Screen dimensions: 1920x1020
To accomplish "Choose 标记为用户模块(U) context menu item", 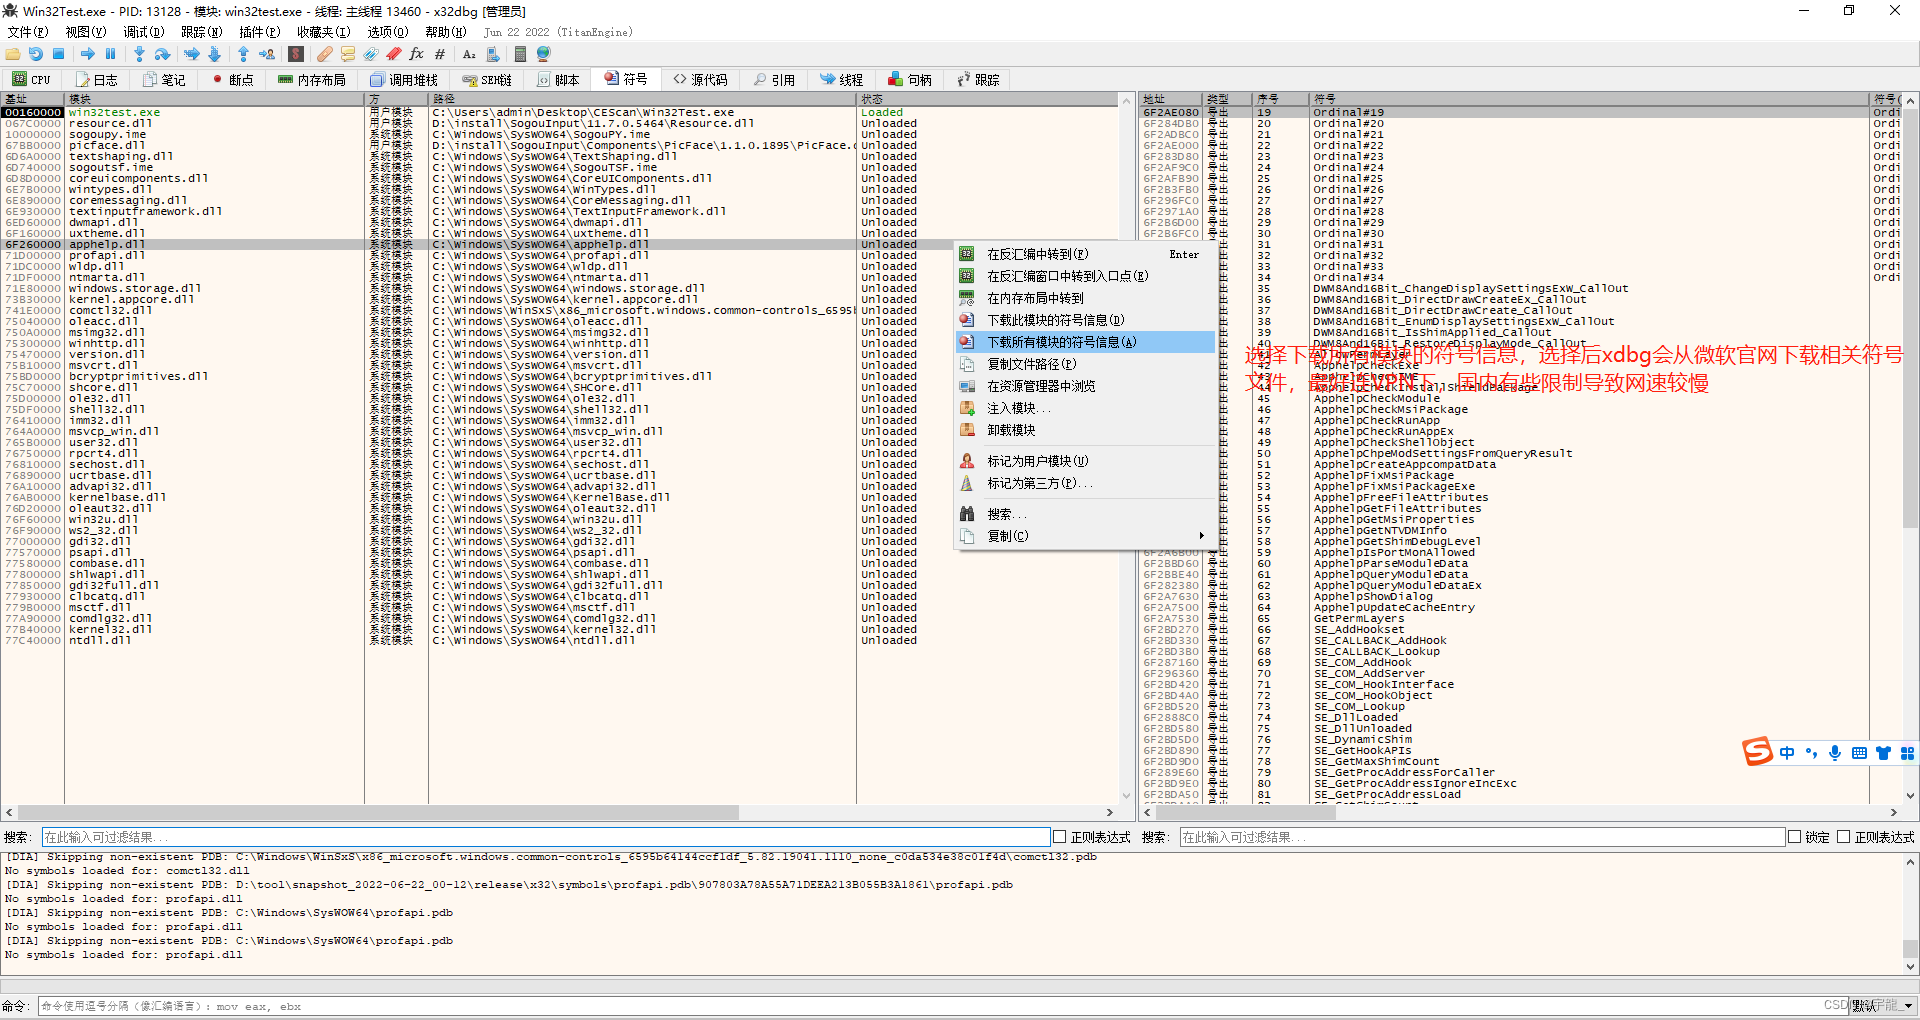I will [1086, 461].
